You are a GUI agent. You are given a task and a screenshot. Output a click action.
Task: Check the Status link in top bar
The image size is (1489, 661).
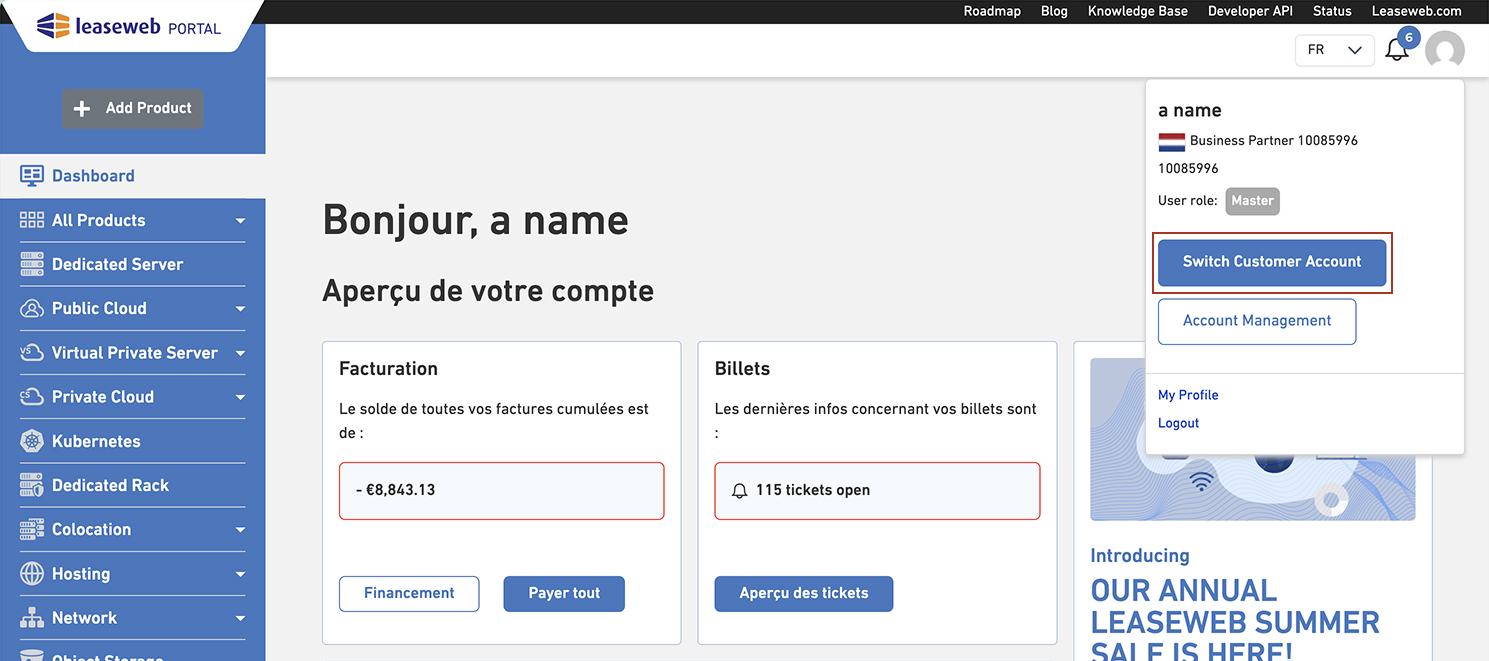(1332, 11)
